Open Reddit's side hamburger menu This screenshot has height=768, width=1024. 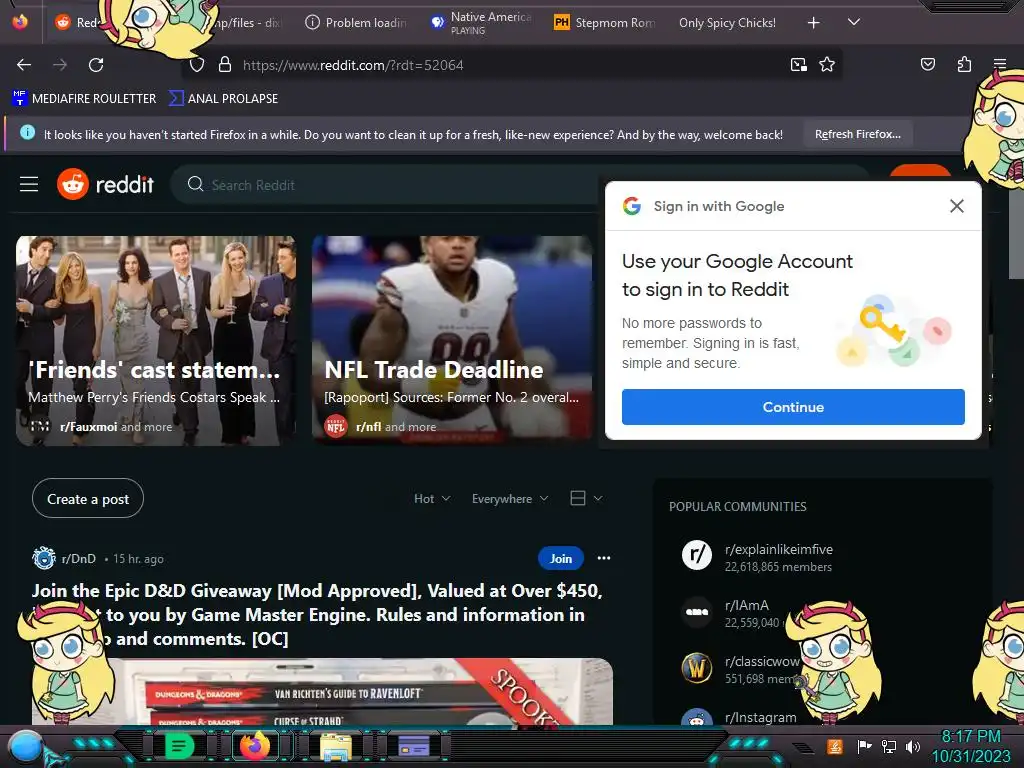29,185
